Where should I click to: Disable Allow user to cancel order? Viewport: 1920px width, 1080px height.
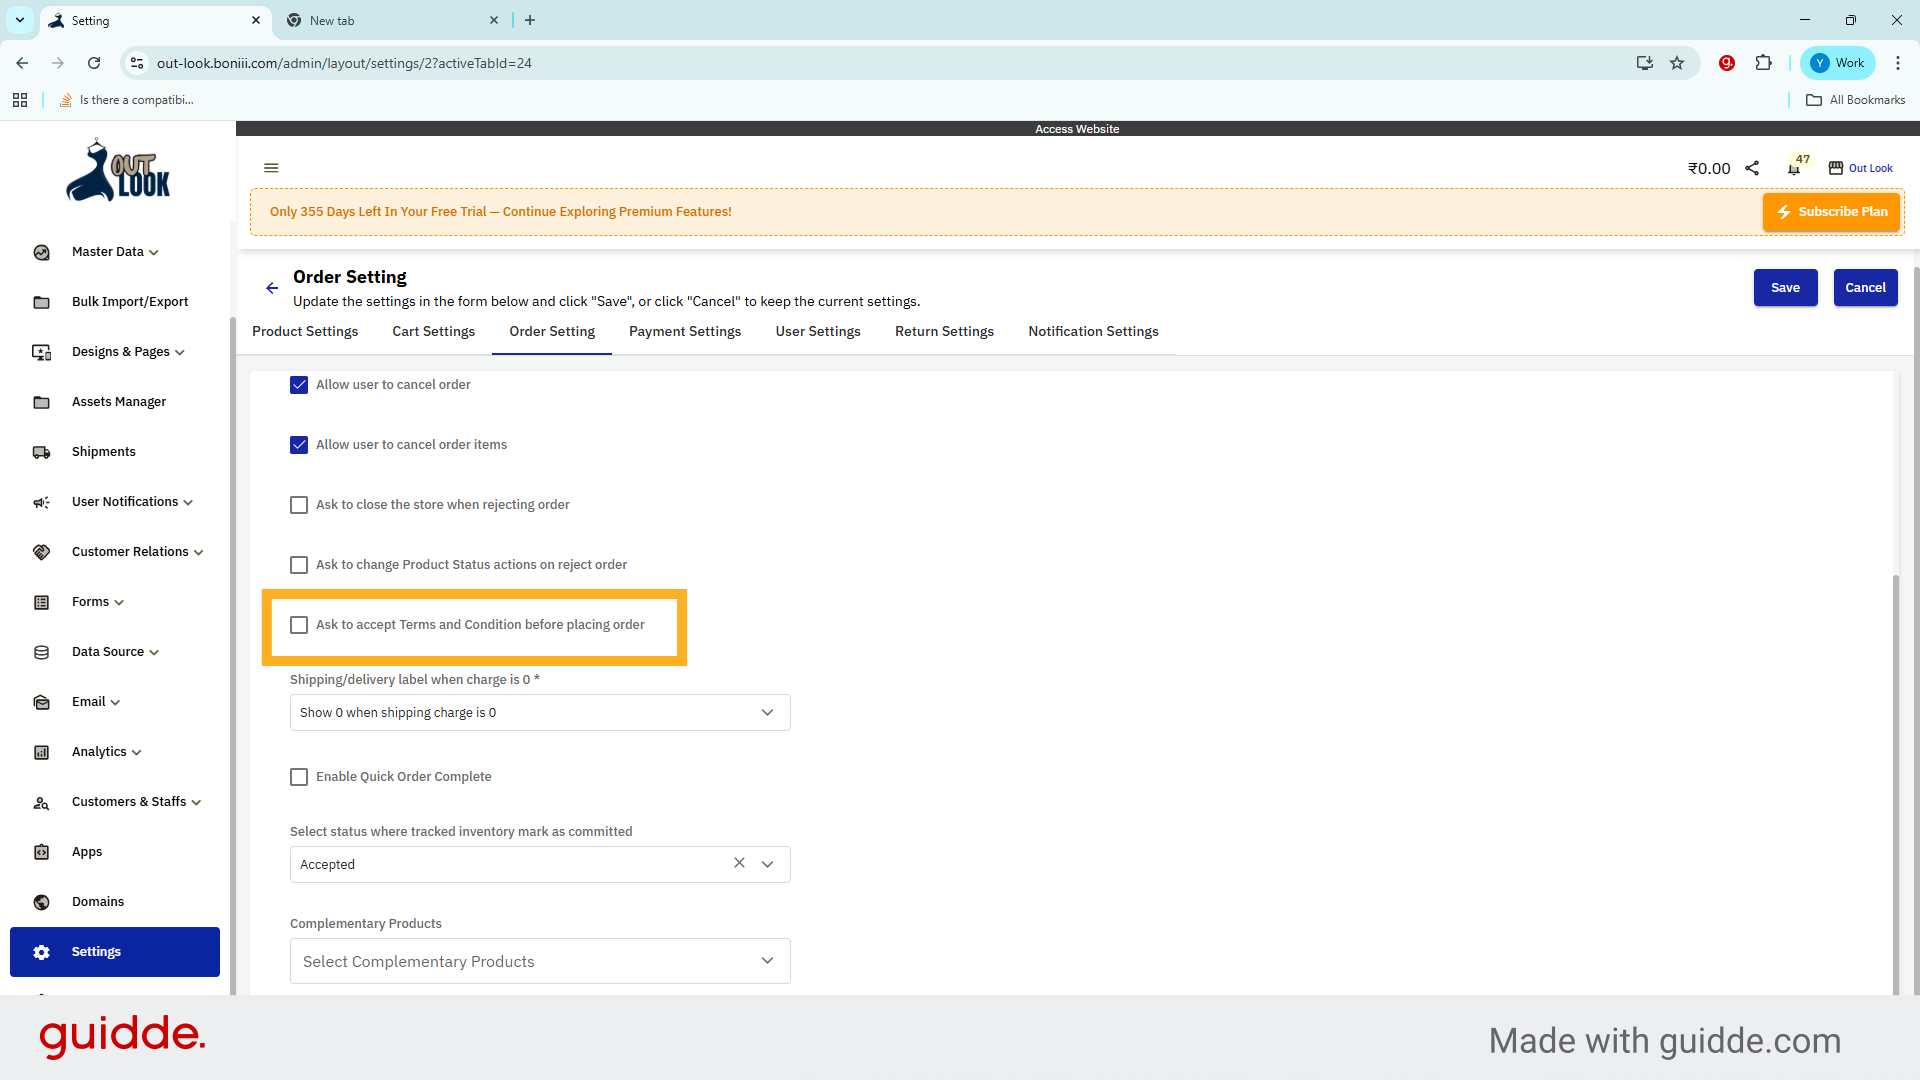[x=298, y=384]
